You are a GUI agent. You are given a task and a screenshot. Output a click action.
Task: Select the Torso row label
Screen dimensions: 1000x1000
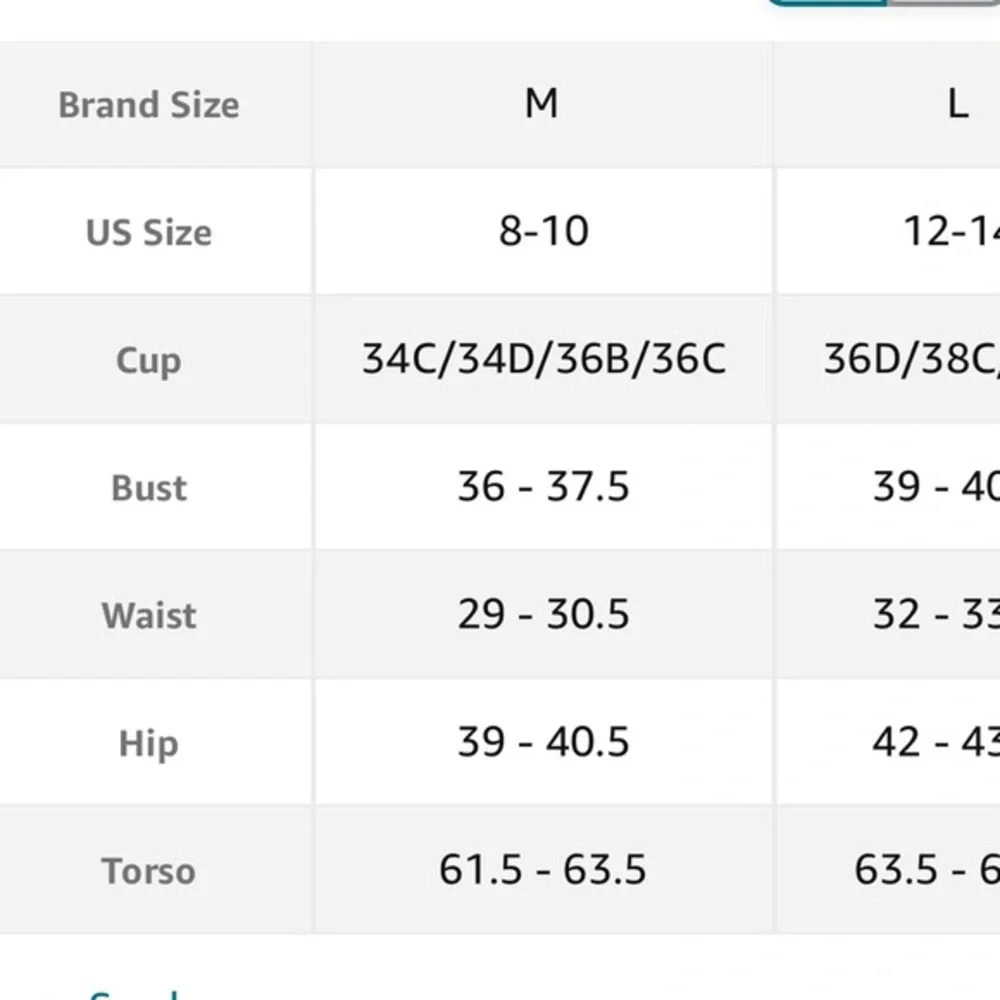[x=149, y=871]
